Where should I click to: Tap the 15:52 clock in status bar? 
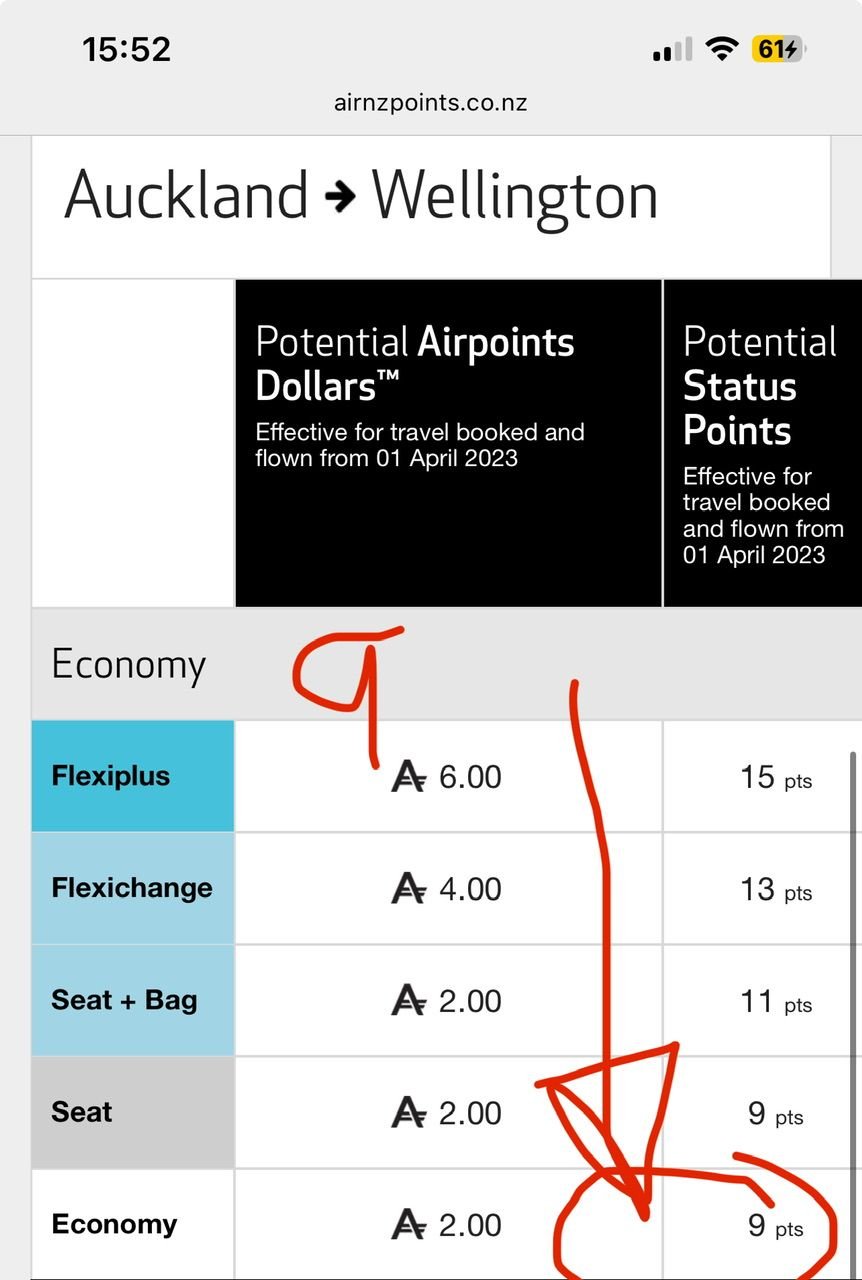(x=126, y=49)
